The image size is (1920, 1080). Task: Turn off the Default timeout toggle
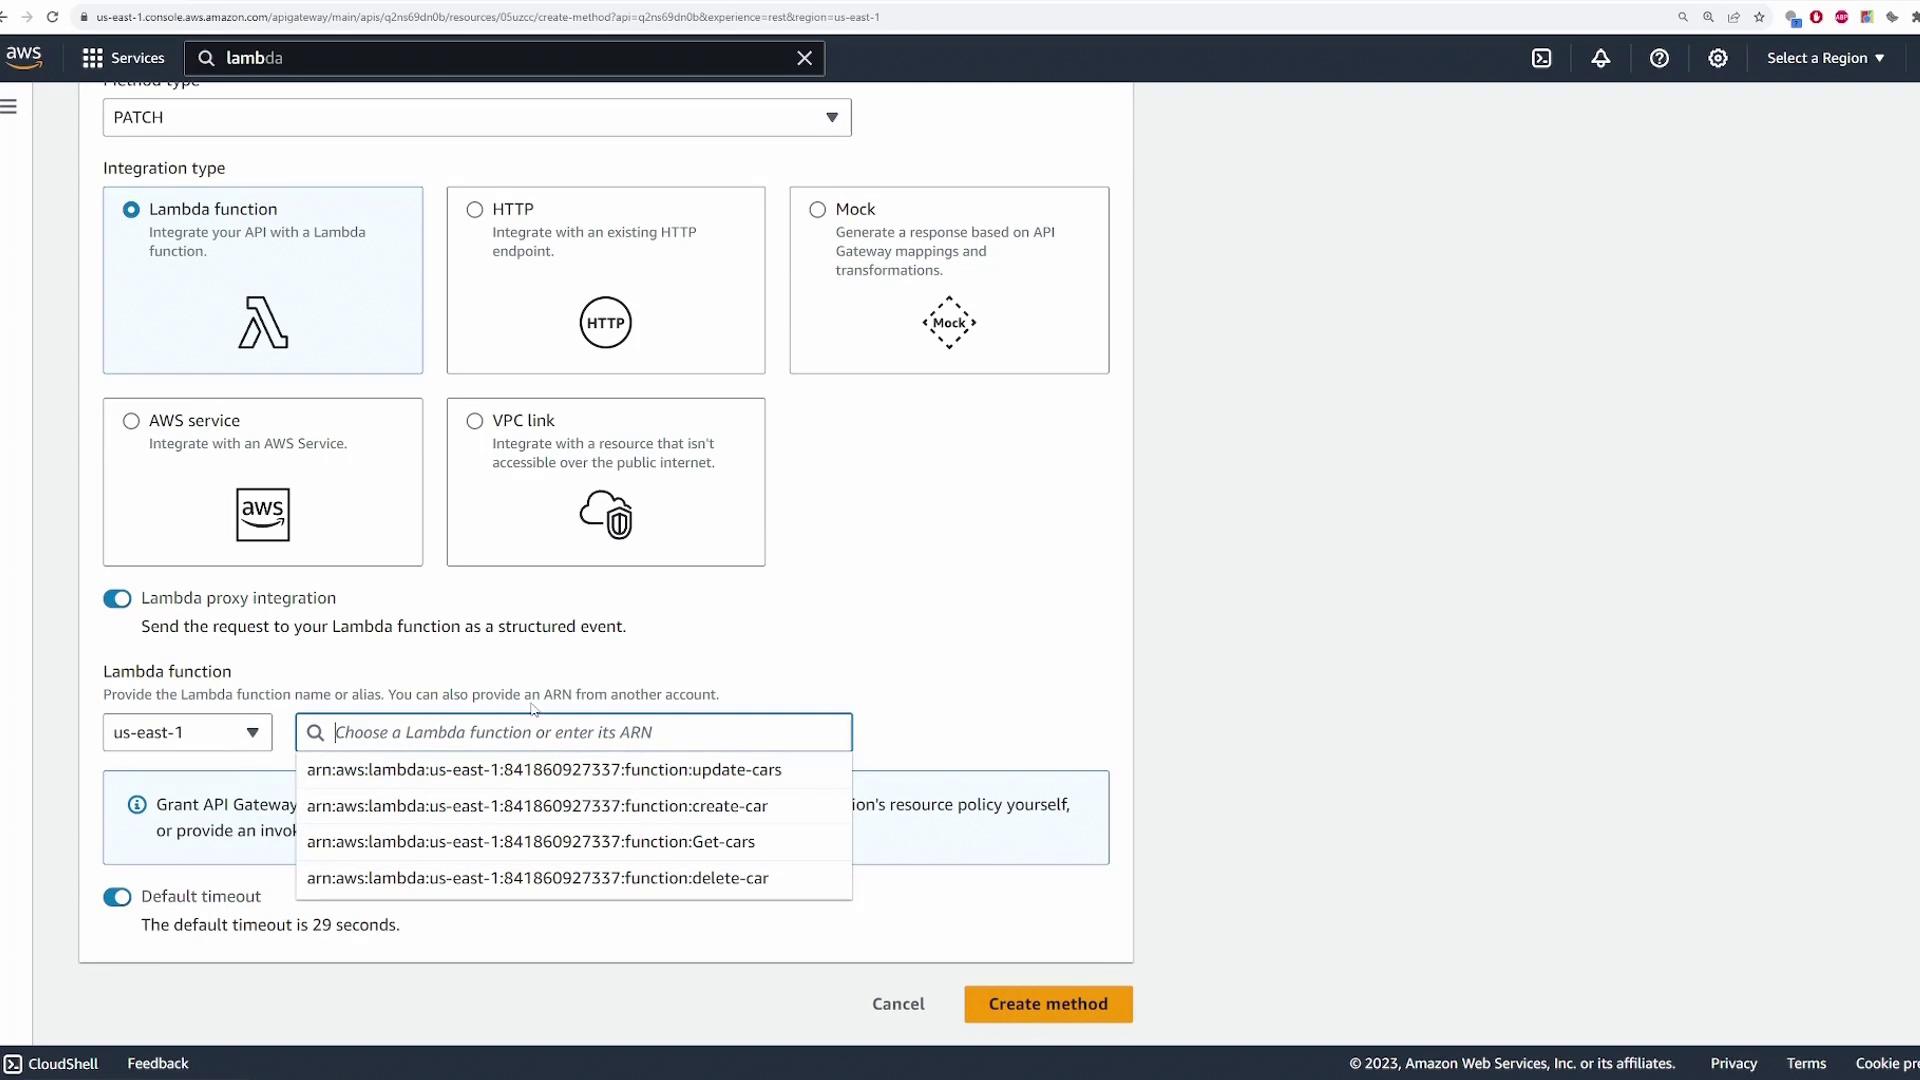[x=117, y=897]
